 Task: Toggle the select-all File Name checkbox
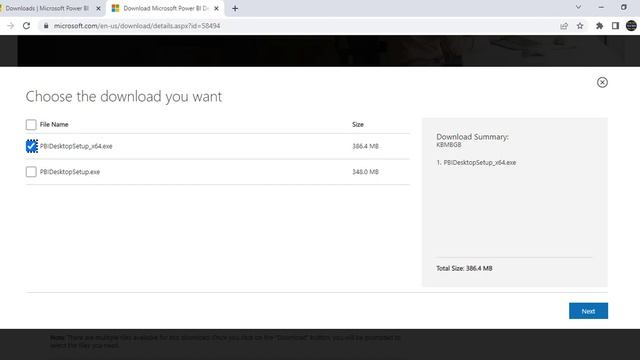click(x=31, y=124)
